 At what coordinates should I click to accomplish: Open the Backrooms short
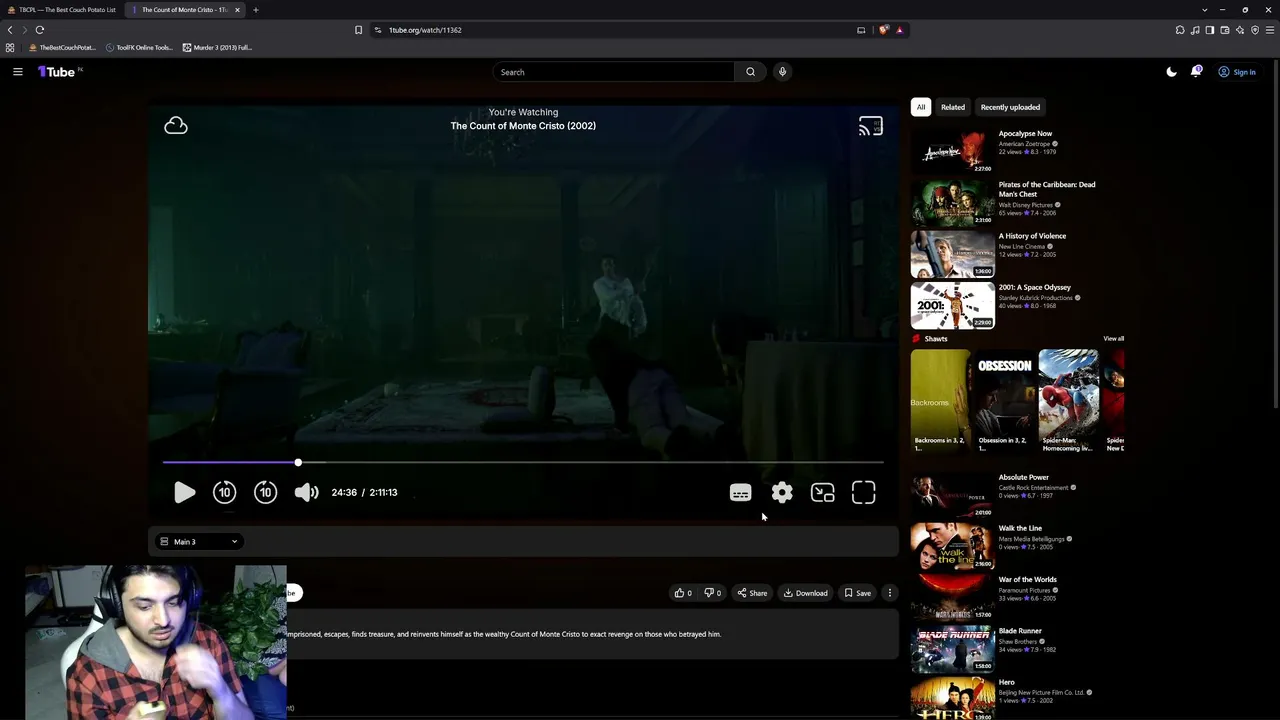[x=940, y=400]
